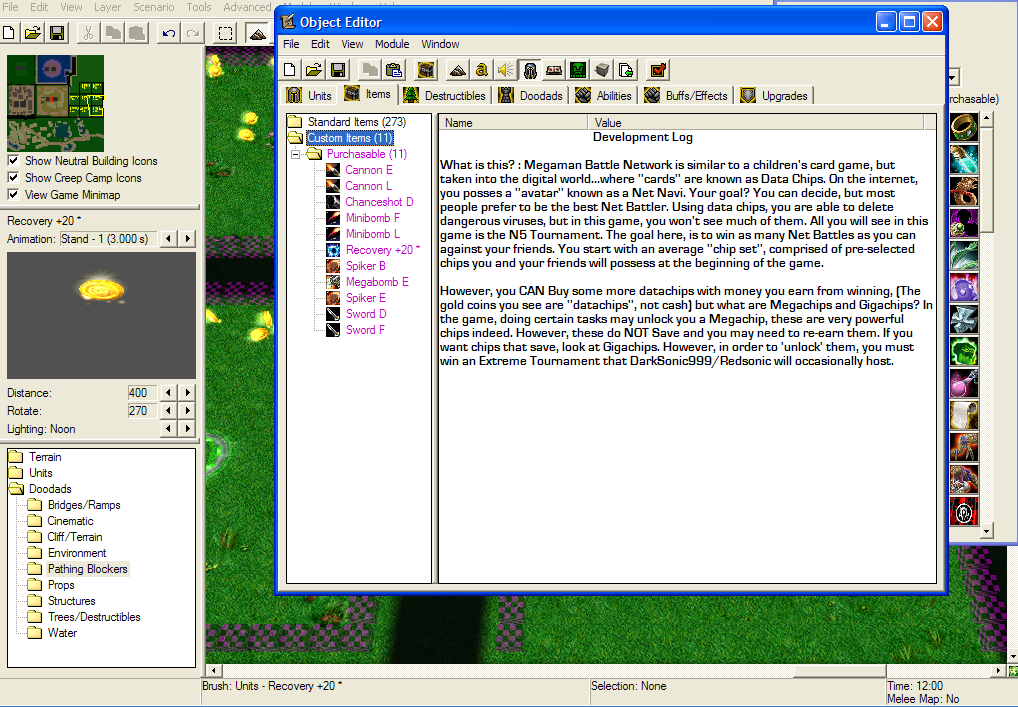Increase Distance with right arrow
Image resolution: width=1018 pixels, height=707 pixels.
point(188,392)
